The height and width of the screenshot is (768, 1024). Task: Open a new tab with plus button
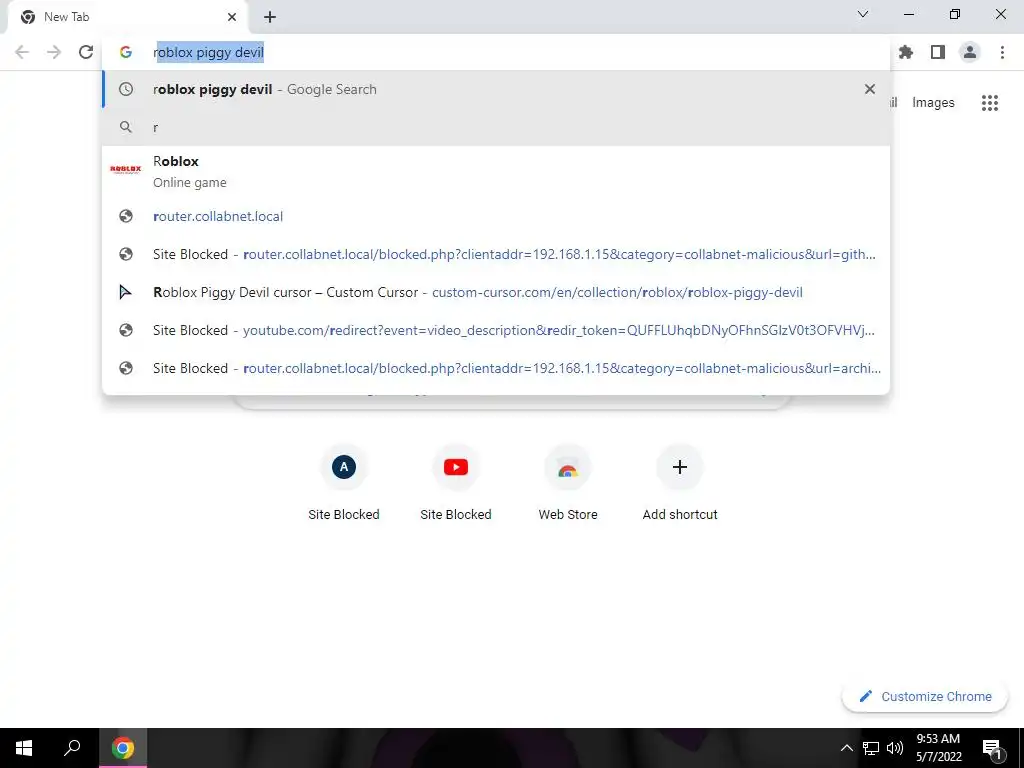(270, 17)
